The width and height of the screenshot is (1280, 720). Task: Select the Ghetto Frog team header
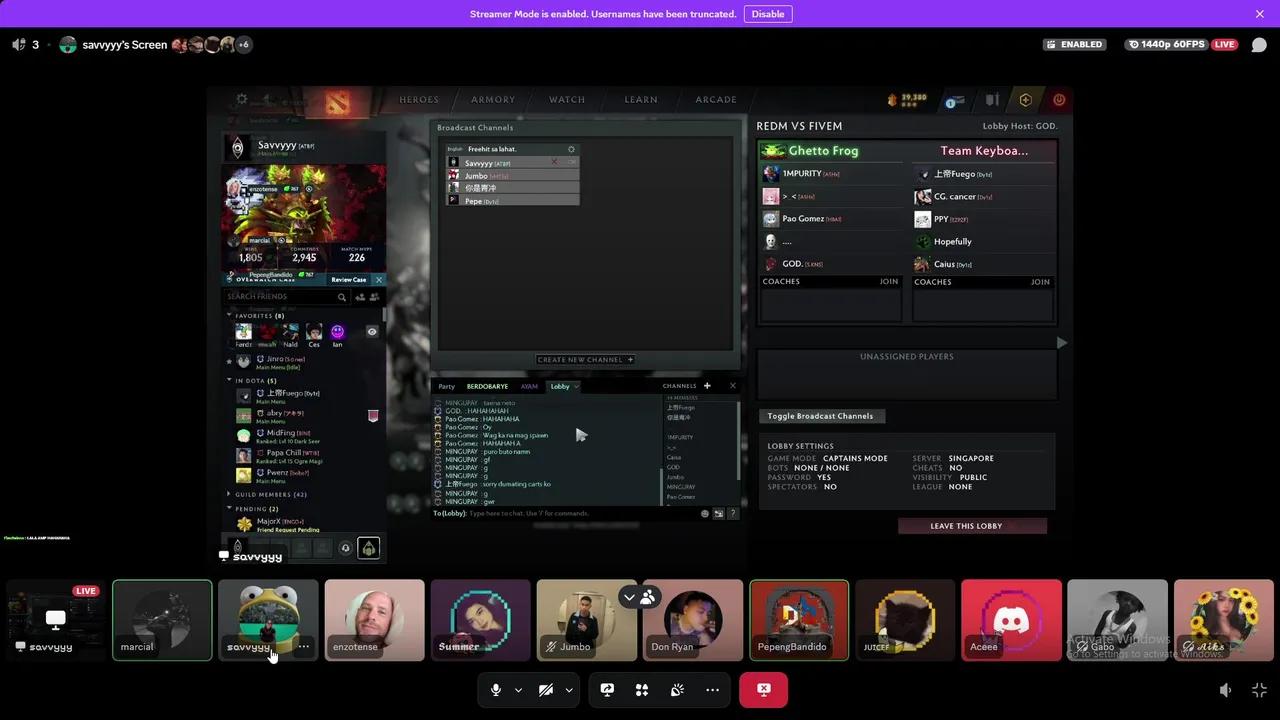[x=830, y=151]
